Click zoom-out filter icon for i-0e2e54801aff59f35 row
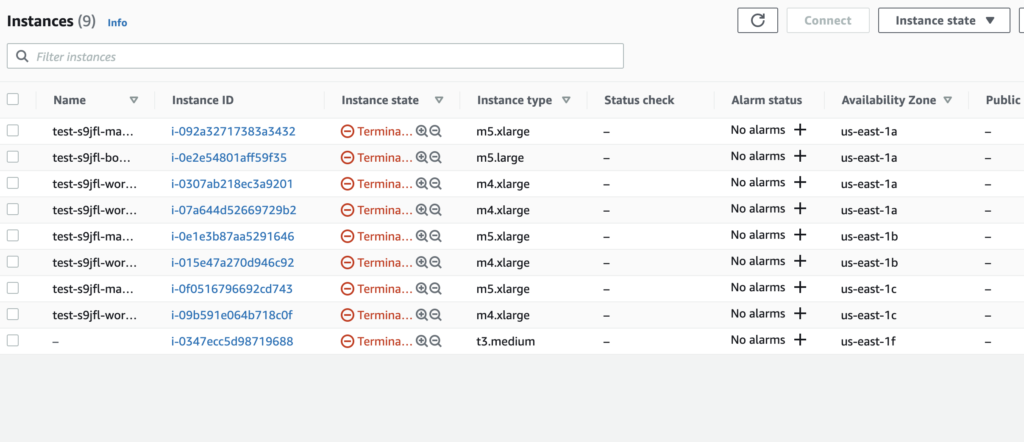The height and width of the screenshot is (442, 1024). (436, 157)
